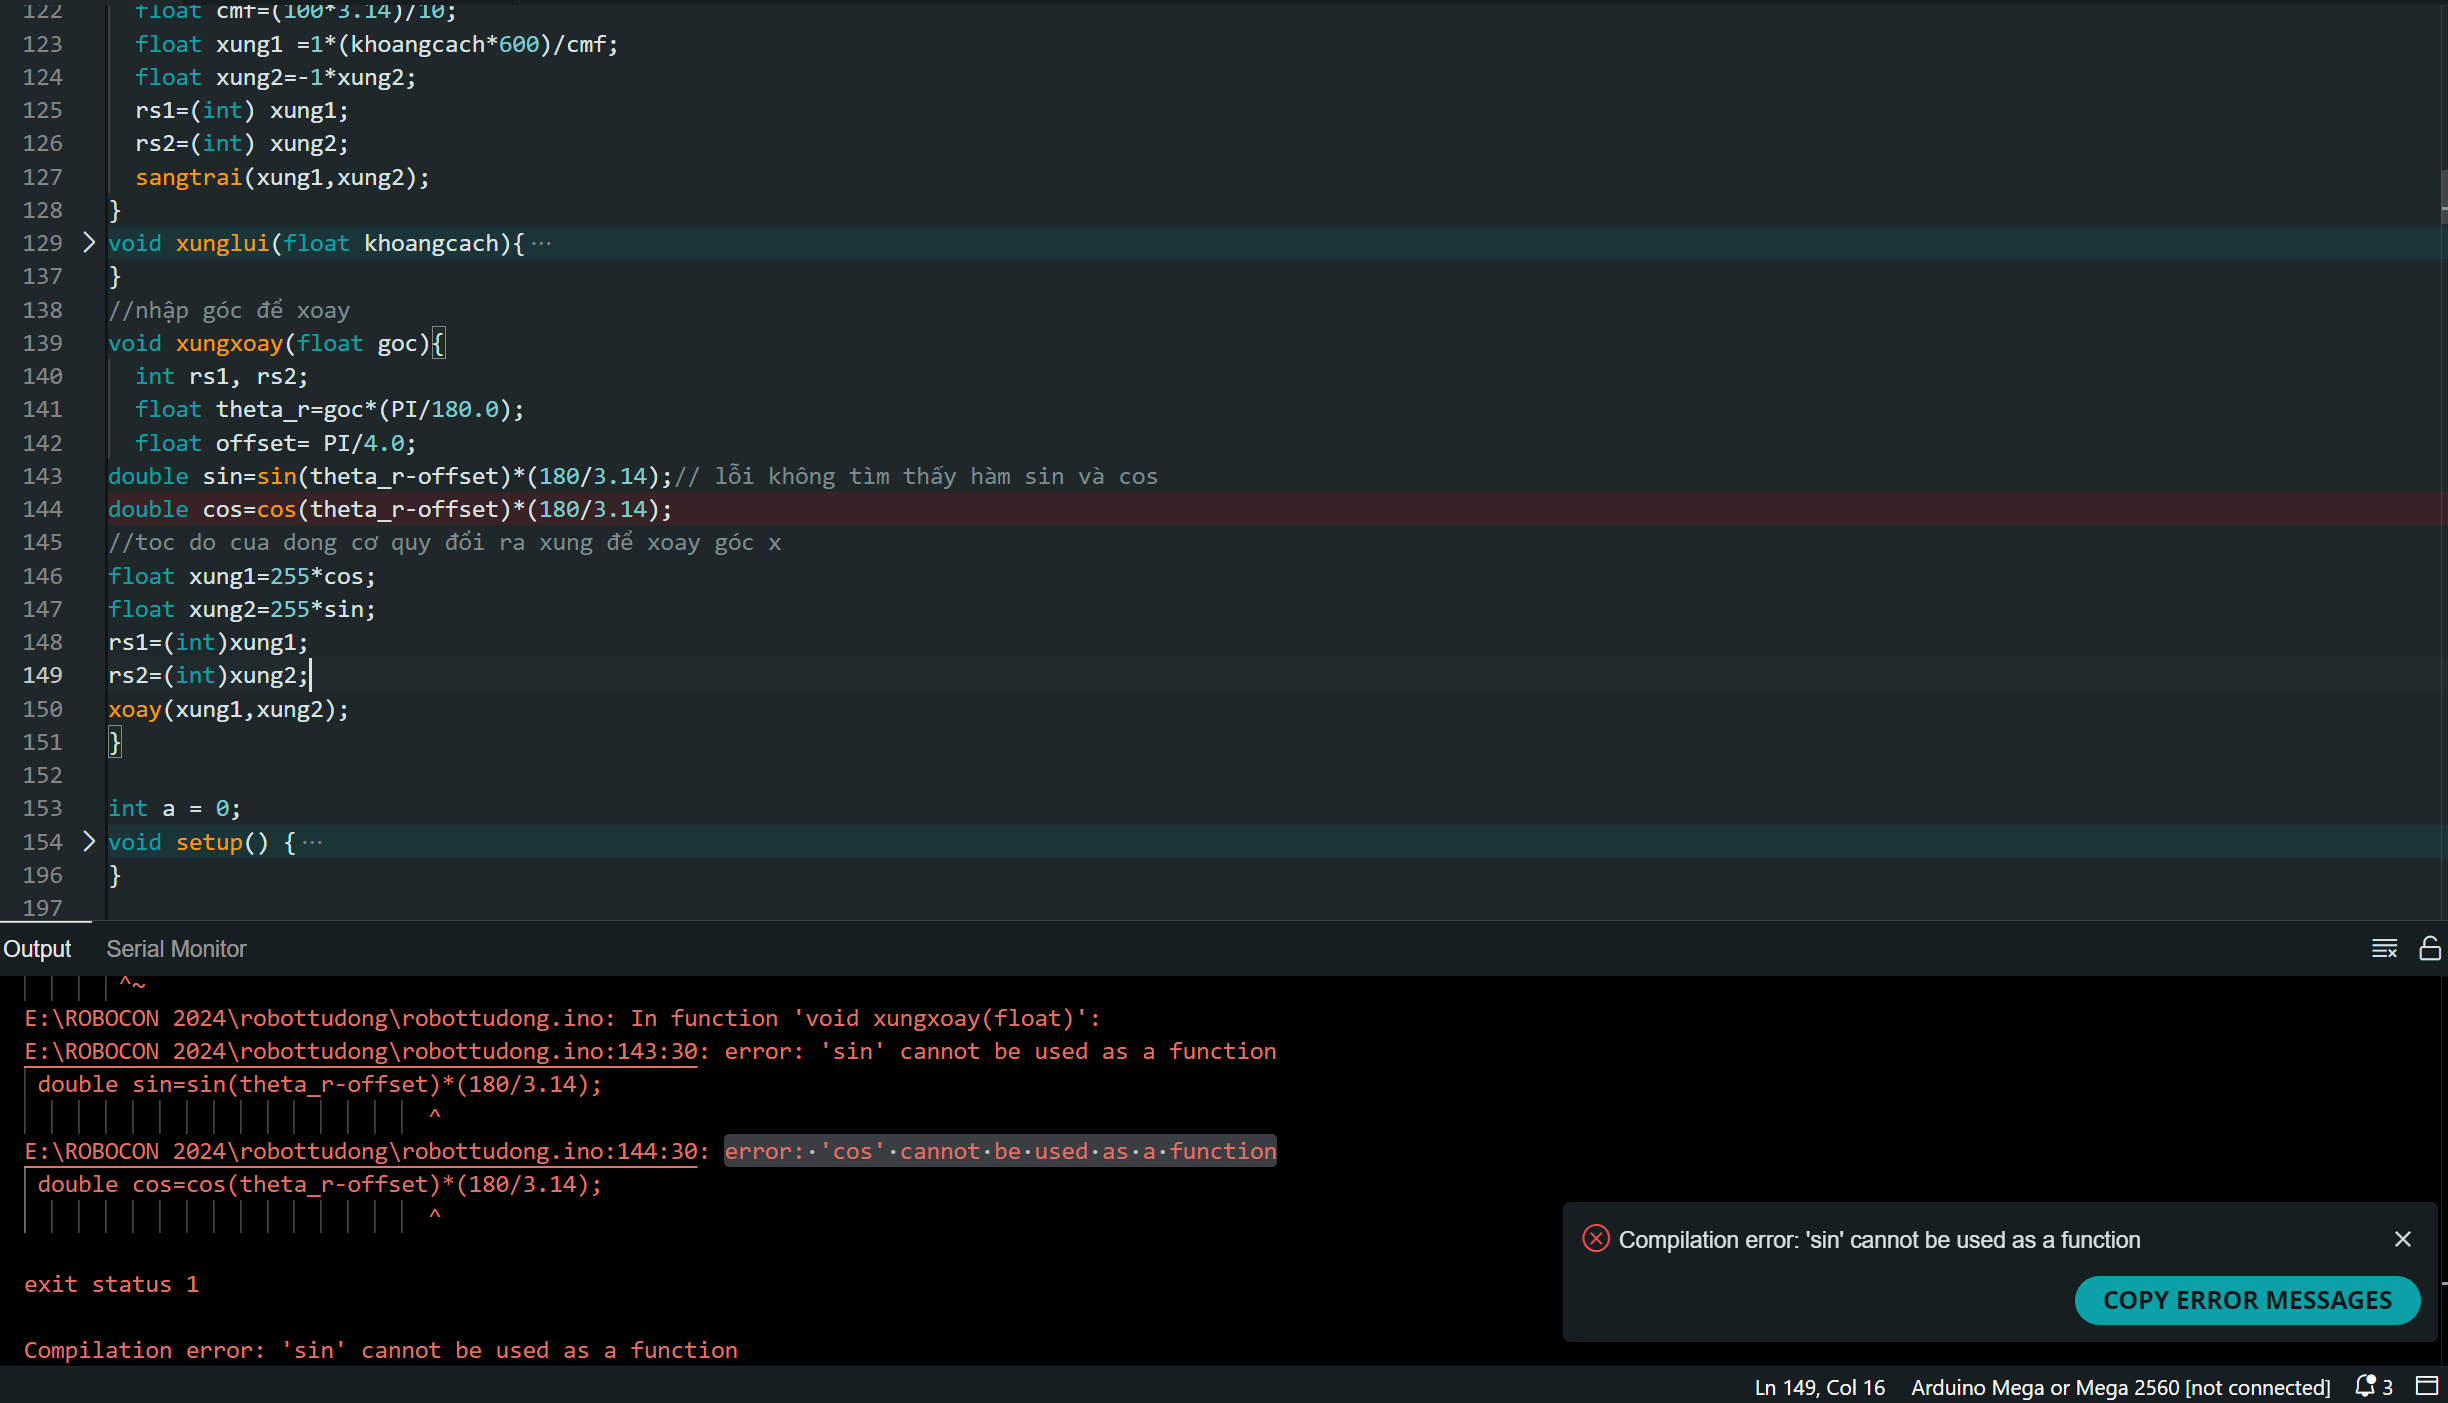Open error link for line 144:30
This screenshot has height=1403, width=2448.
click(360, 1151)
